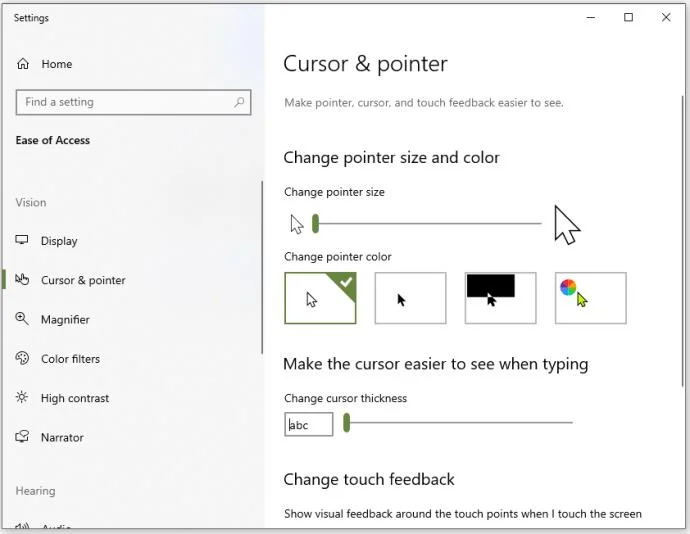This screenshot has width=690, height=534.
Task: Click the Color filters palette icon
Action: click(22, 359)
